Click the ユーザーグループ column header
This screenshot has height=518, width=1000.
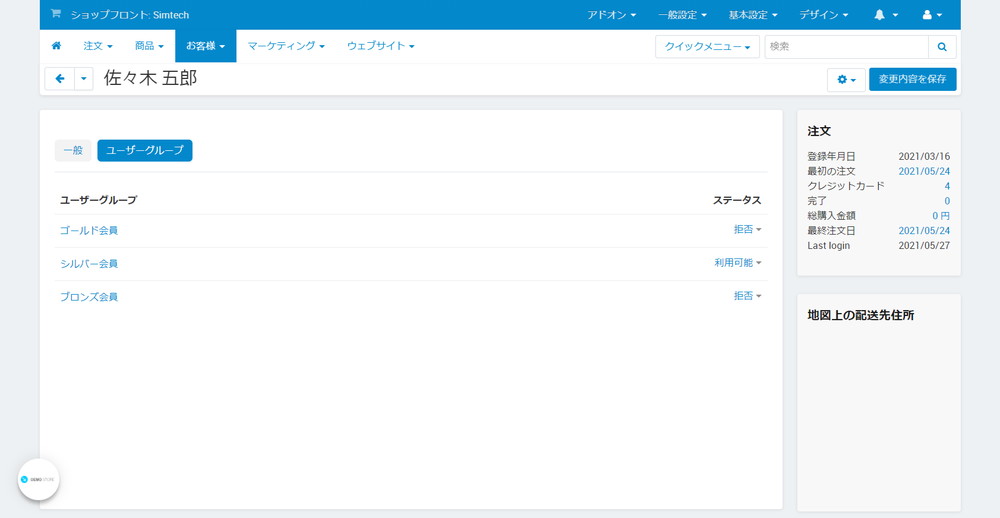point(98,200)
